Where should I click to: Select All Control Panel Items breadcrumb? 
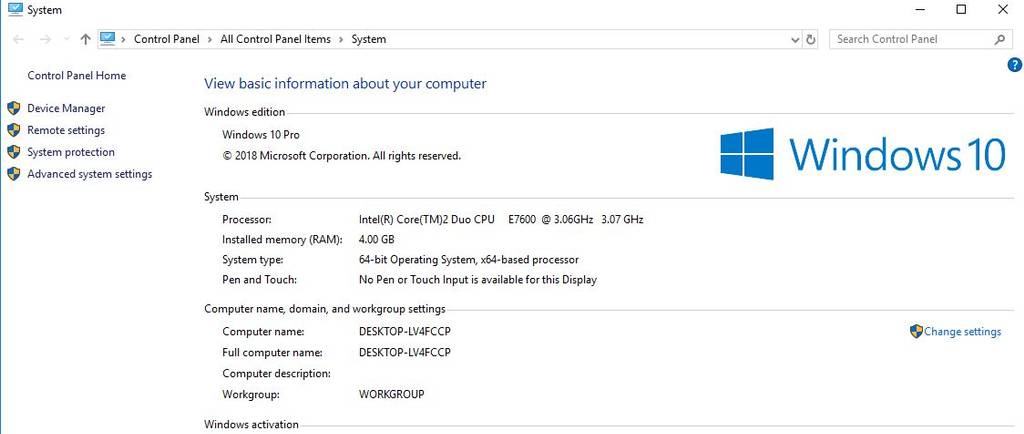click(x=276, y=39)
